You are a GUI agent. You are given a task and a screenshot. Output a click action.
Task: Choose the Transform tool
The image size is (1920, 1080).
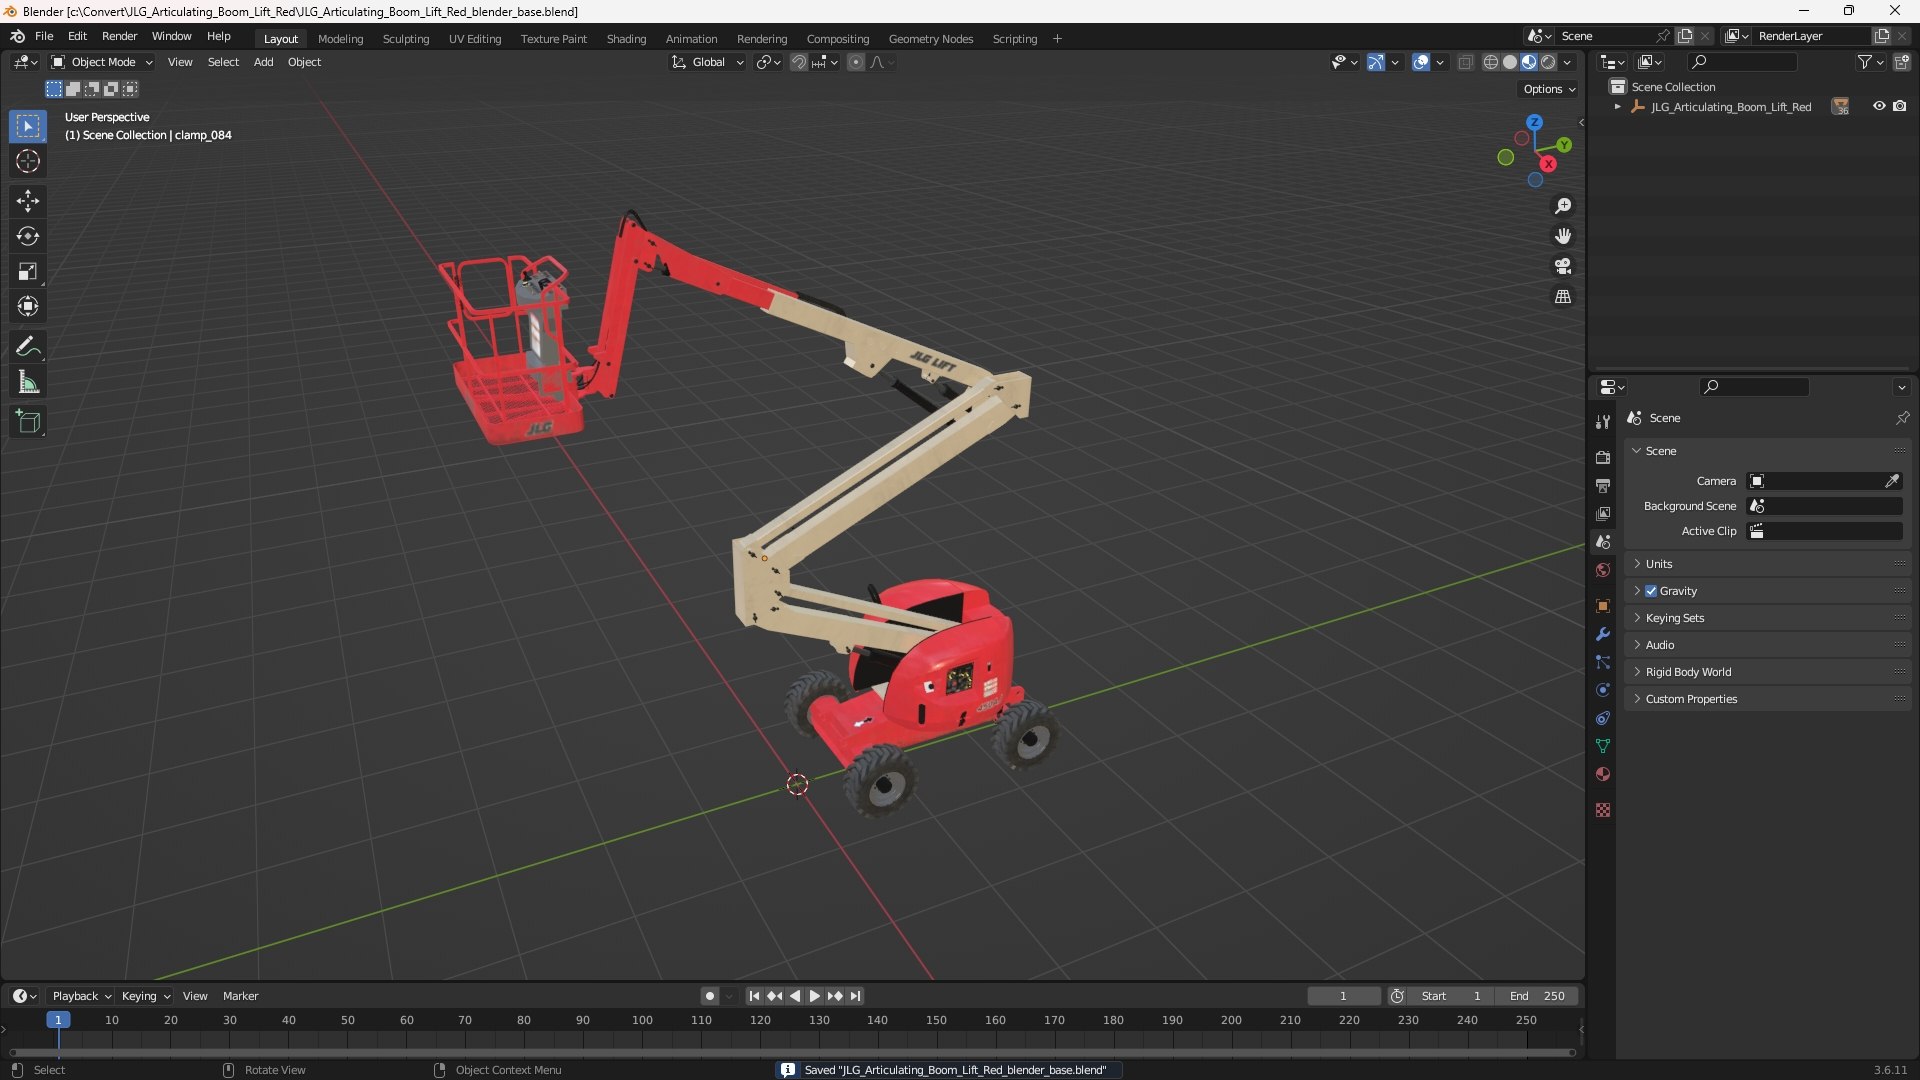[x=28, y=306]
